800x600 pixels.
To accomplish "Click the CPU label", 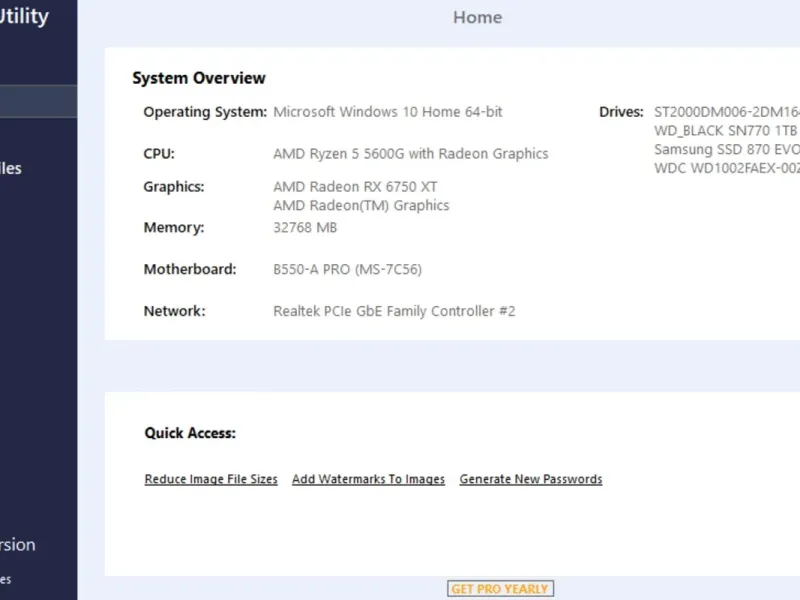I will [x=159, y=154].
